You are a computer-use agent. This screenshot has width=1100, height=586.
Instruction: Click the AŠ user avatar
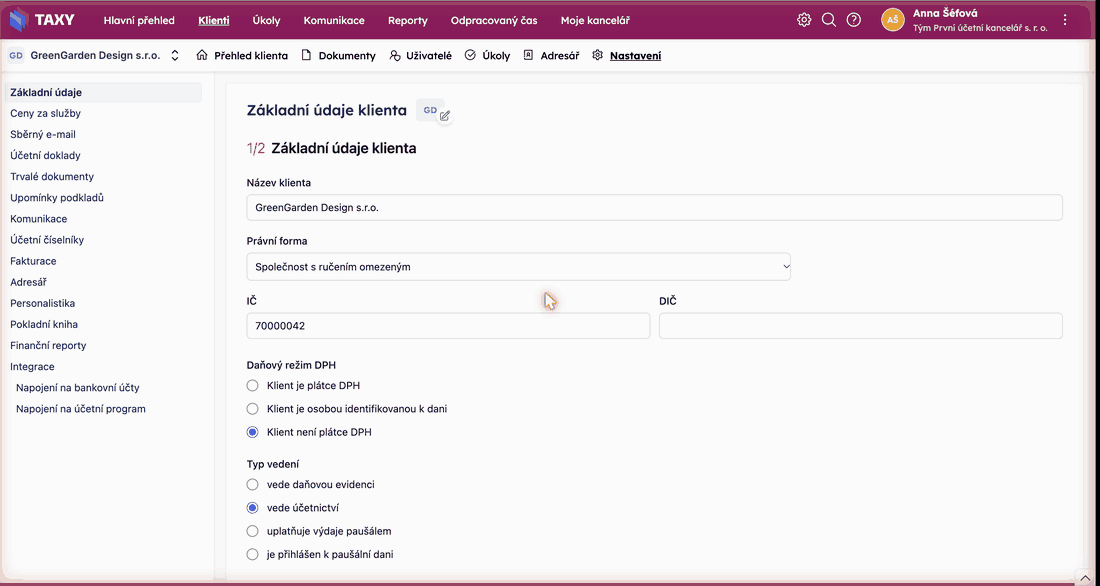tap(892, 20)
